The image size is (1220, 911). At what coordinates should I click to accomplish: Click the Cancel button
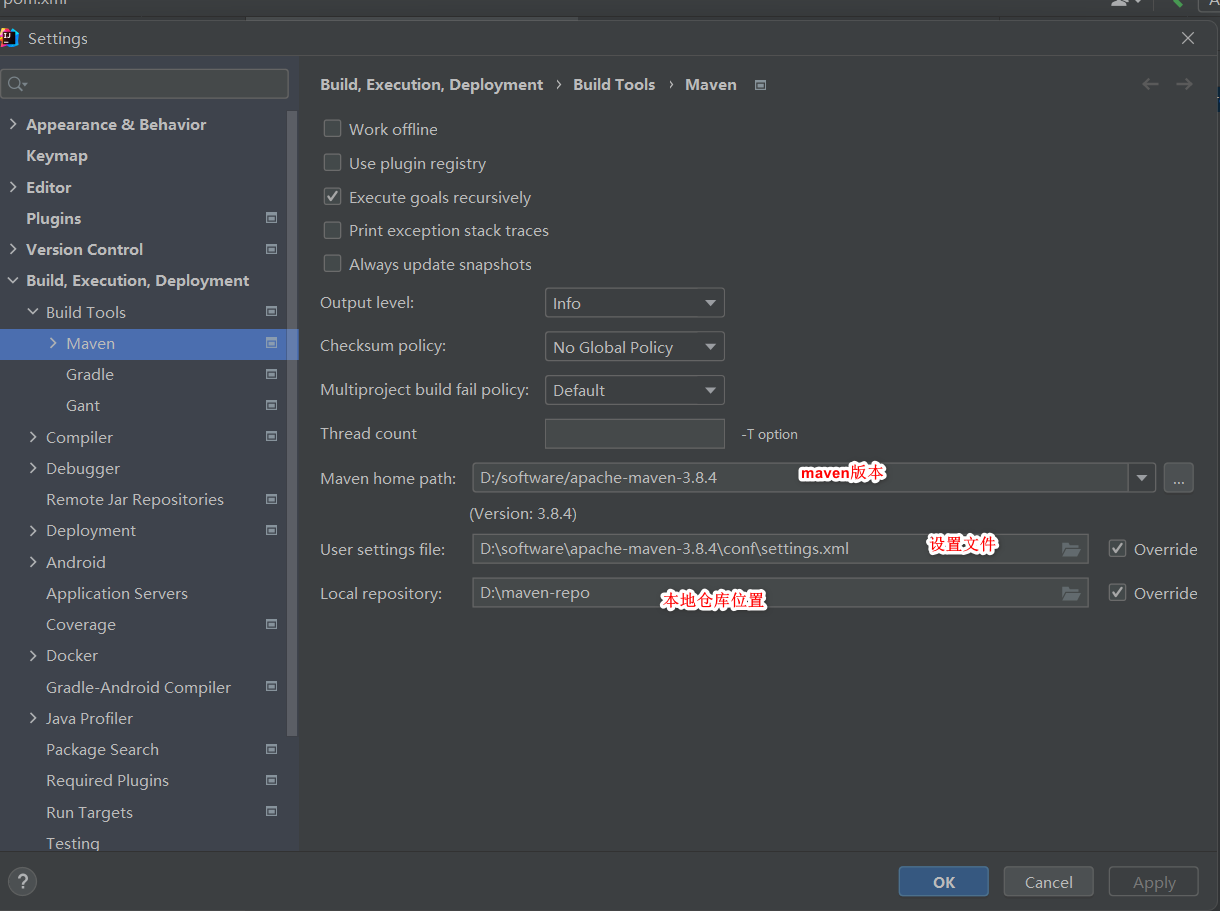[x=1049, y=881]
